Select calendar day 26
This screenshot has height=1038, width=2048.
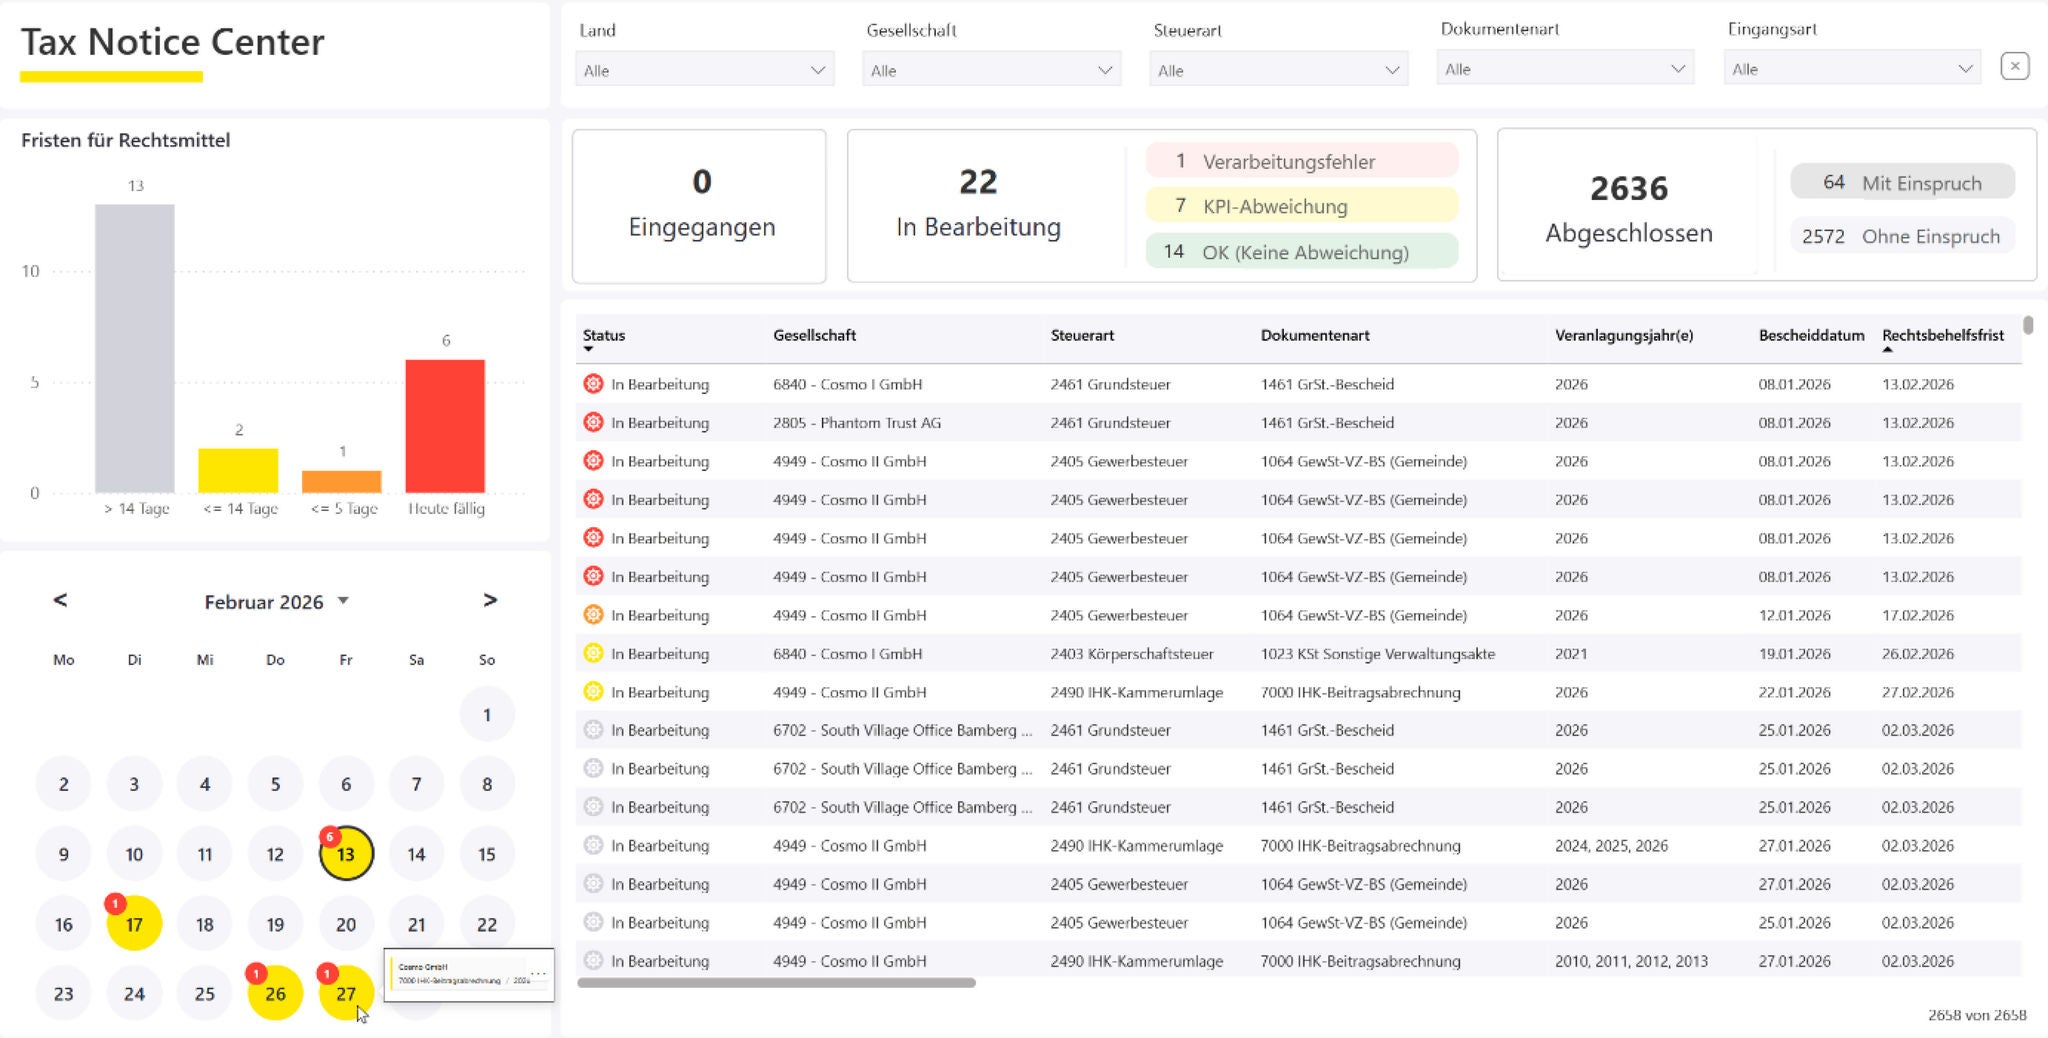pyautogui.click(x=275, y=993)
